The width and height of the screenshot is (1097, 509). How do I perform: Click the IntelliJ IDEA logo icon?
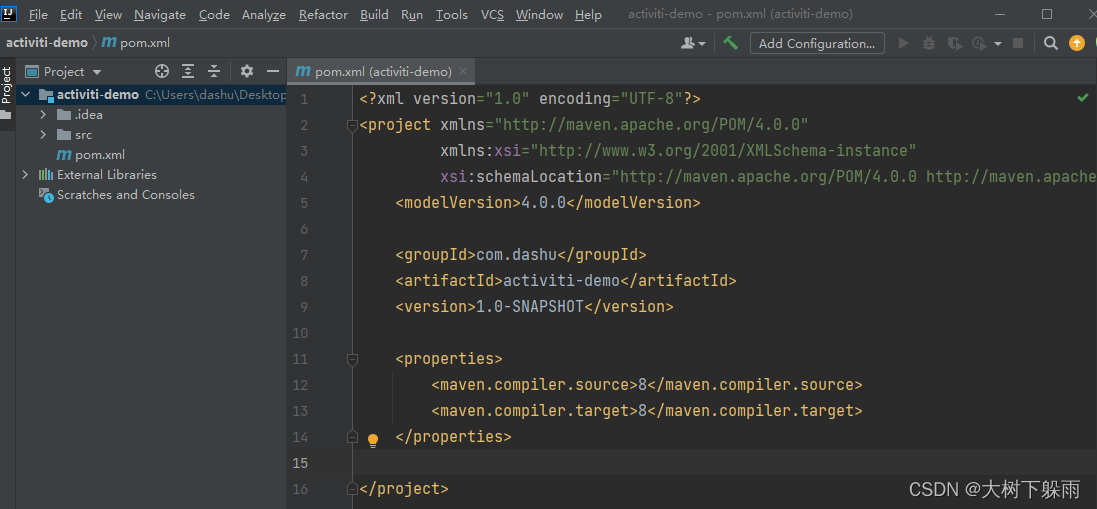pyautogui.click(x=9, y=14)
